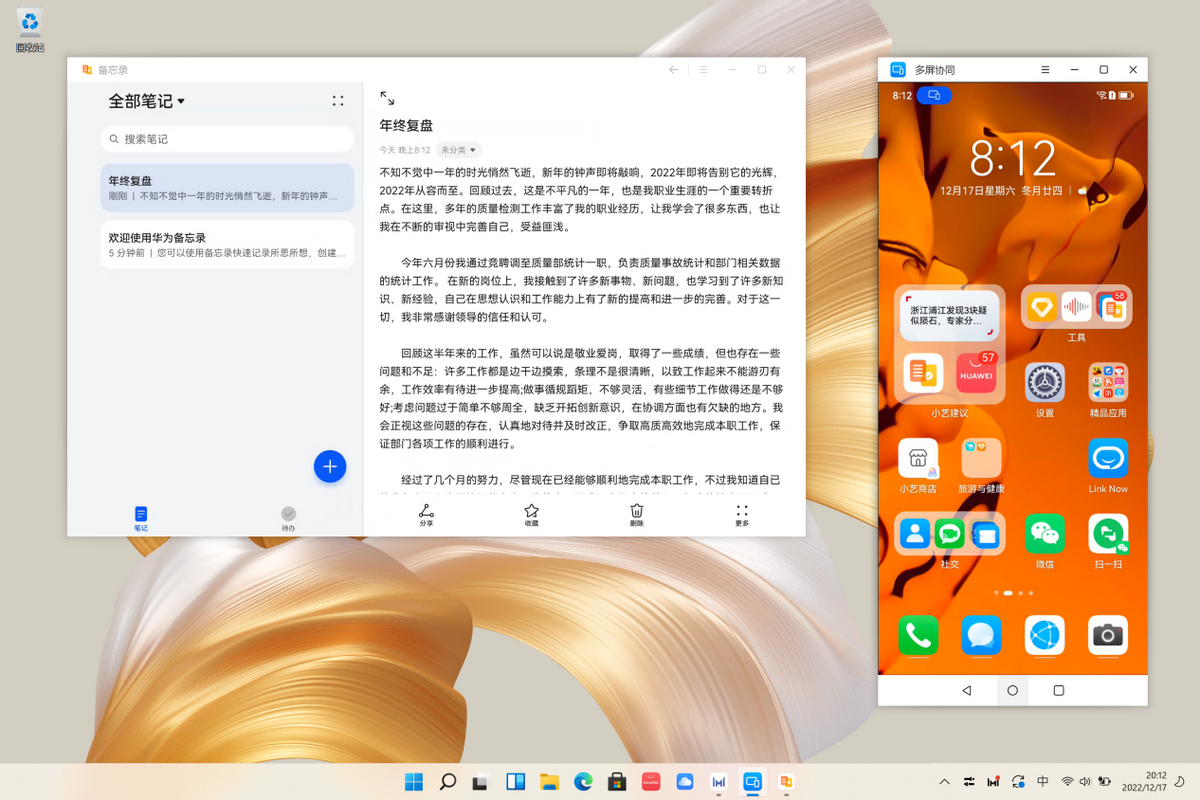
Task: Delete the note using the trash (删除) icon
Action: click(x=637, y=515)
